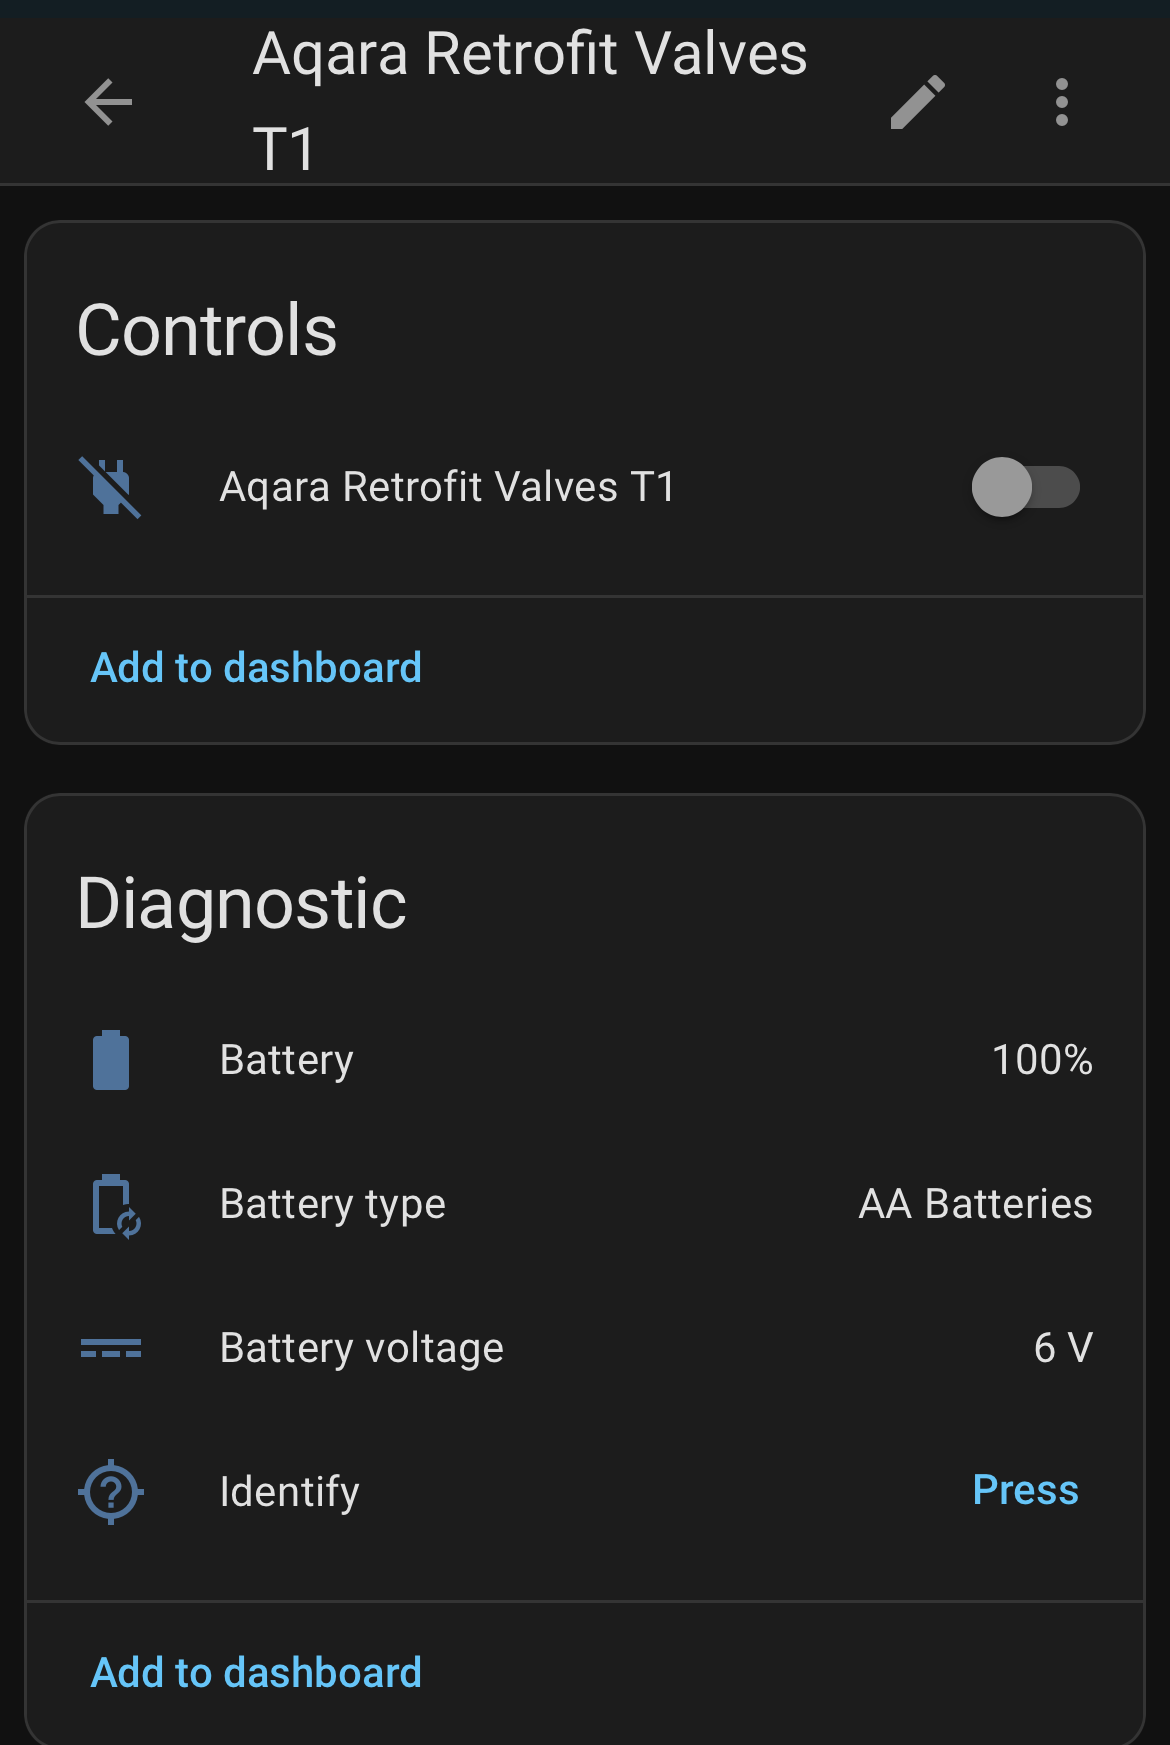Click the Battery level icon
Screen dimensions: 1170x1745
pyautogui.click(x=111, y=1060)
